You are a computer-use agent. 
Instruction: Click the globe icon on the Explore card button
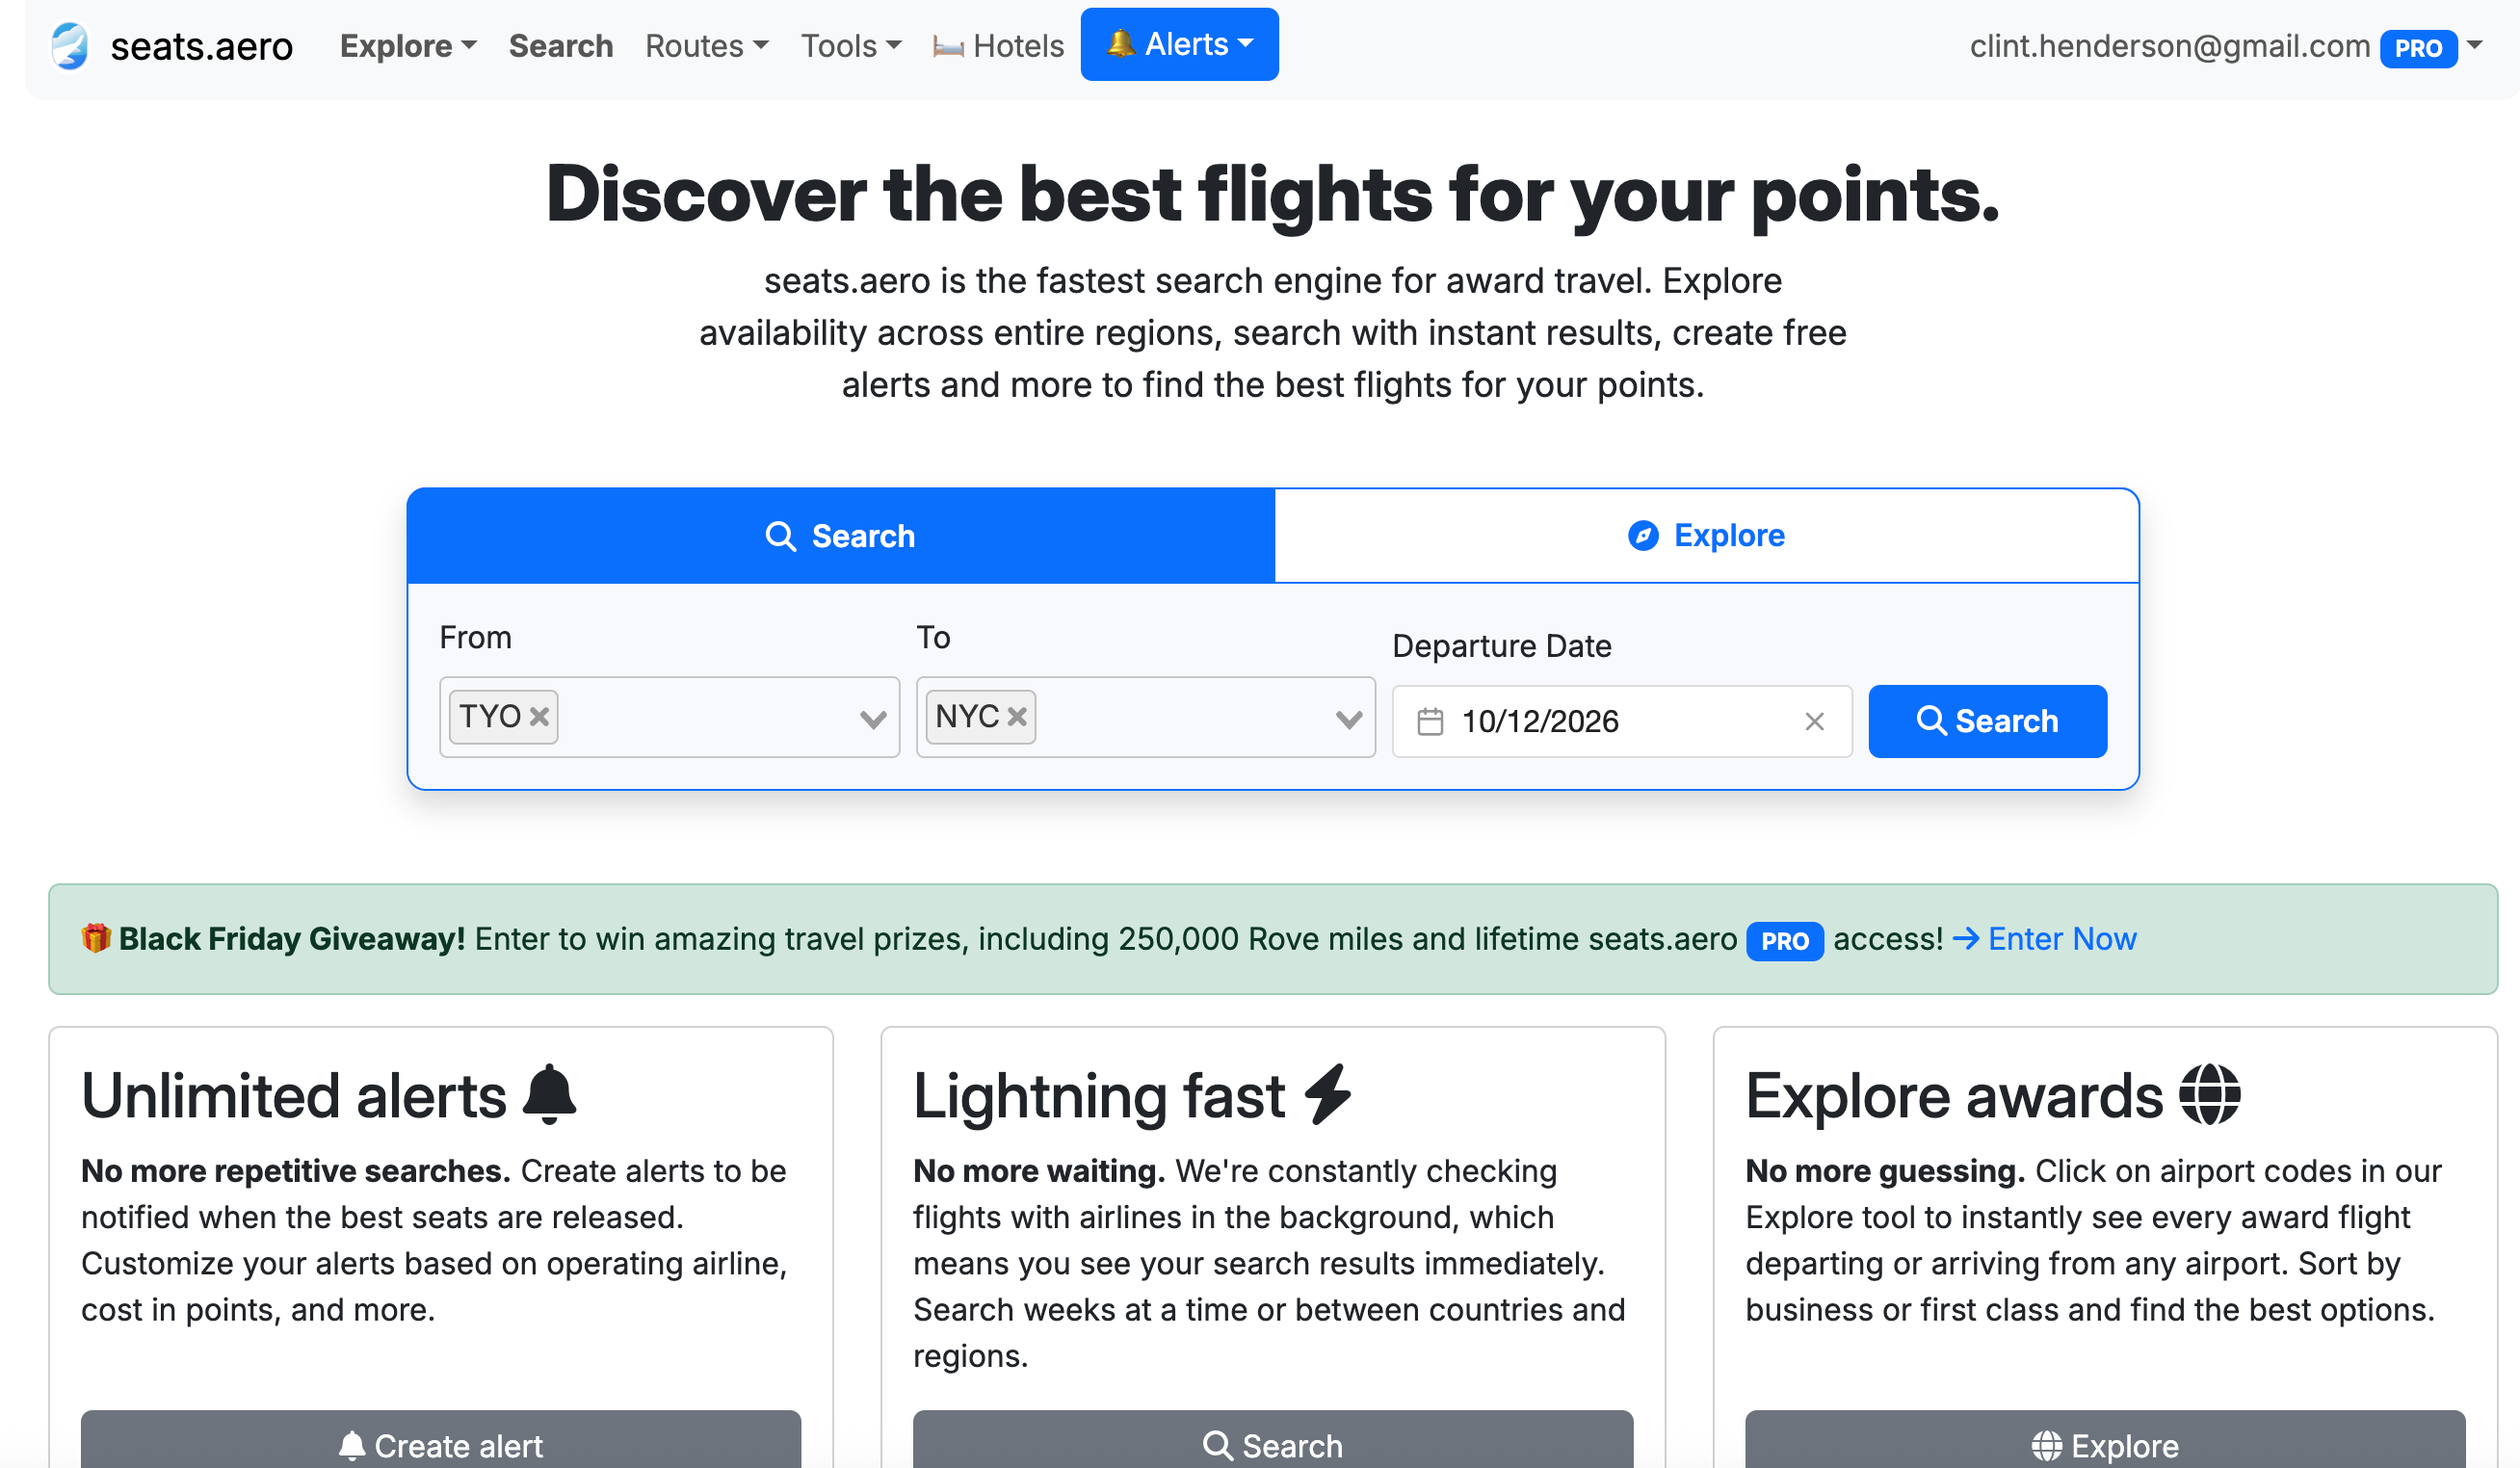2046,1445
